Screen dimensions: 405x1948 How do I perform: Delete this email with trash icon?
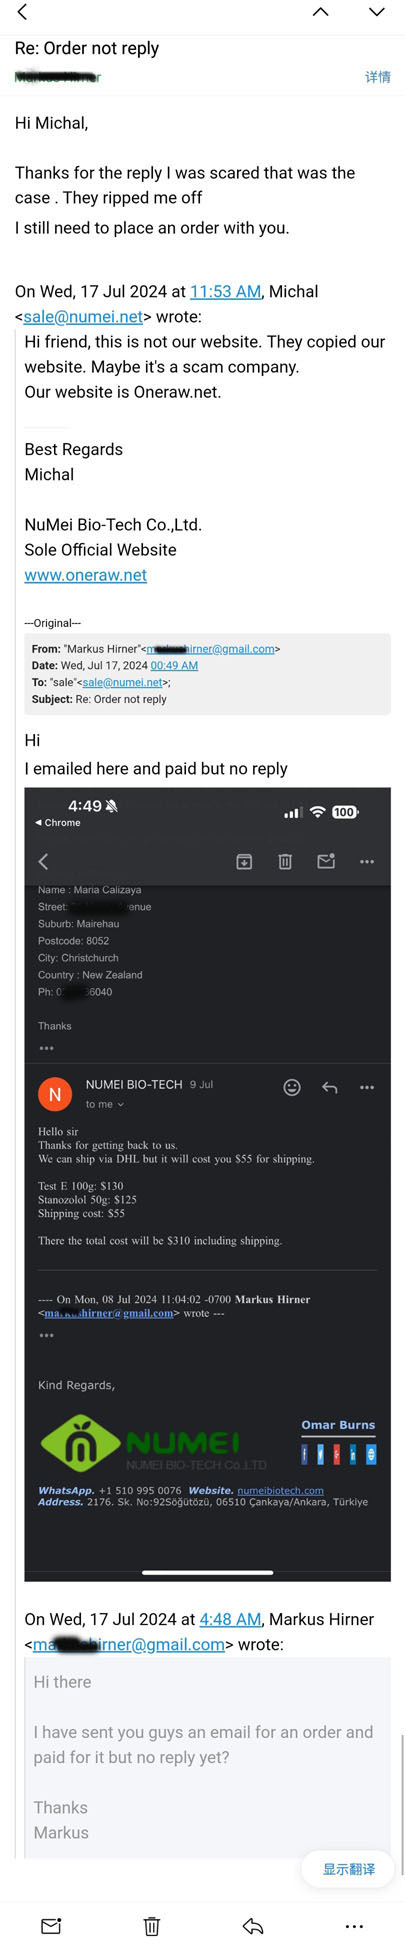coord(151,1926)
